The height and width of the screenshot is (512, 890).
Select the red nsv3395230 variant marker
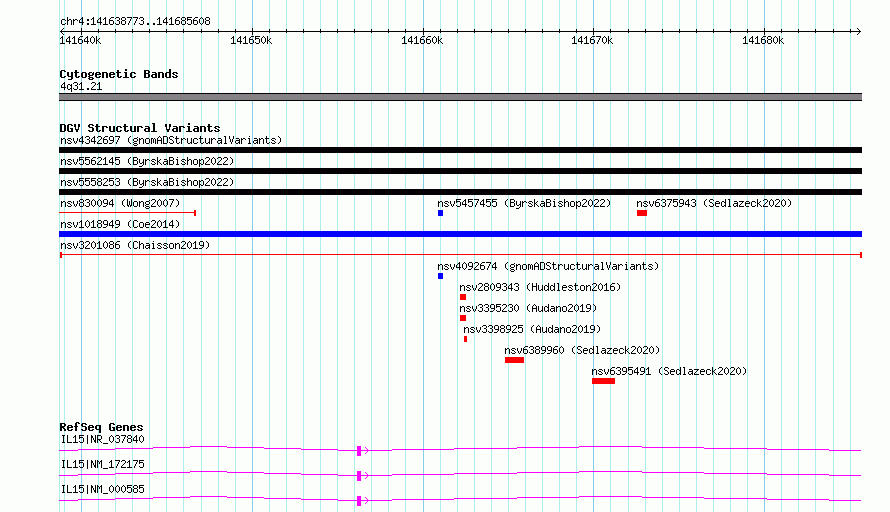pos(463,318)
